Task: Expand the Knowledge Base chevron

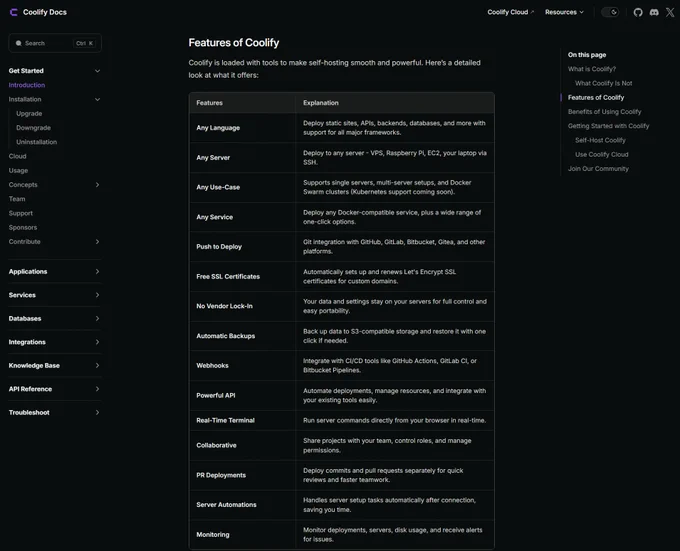Action: [x=97, y=365]
